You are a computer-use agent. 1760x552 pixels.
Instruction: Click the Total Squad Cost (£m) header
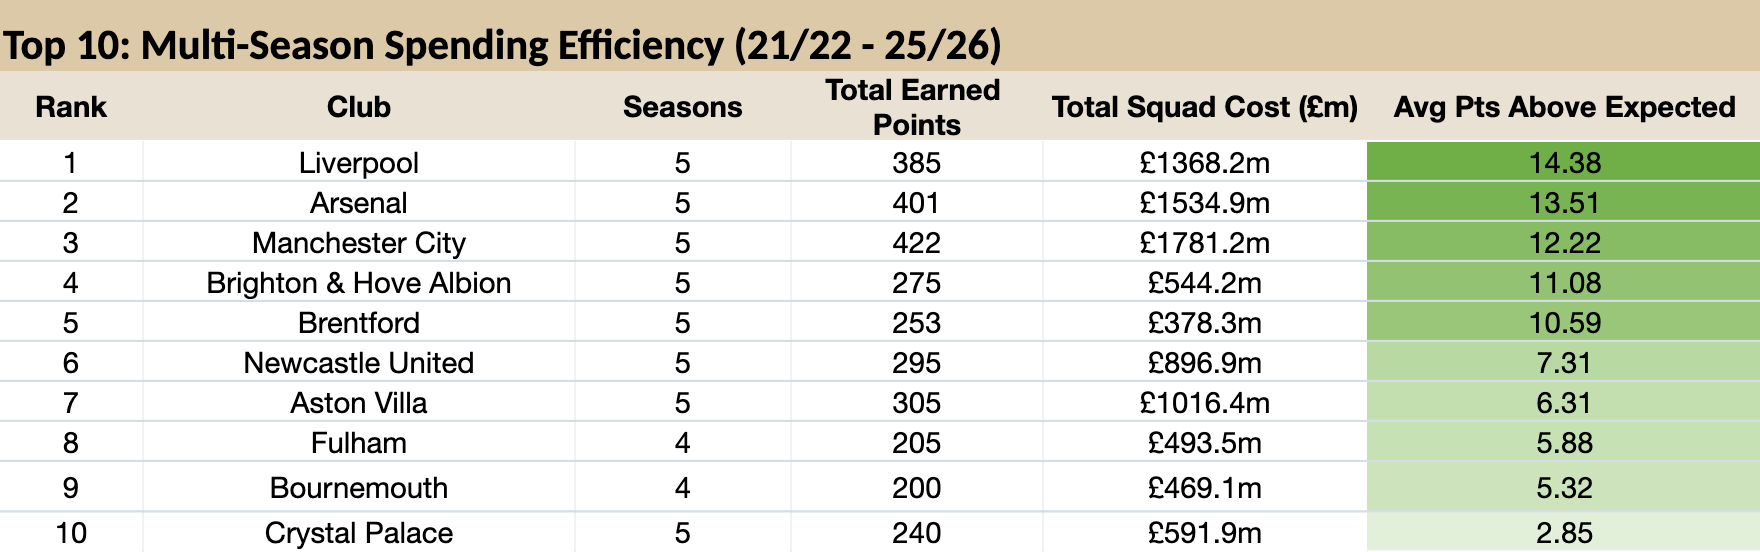pos(1205,107)
